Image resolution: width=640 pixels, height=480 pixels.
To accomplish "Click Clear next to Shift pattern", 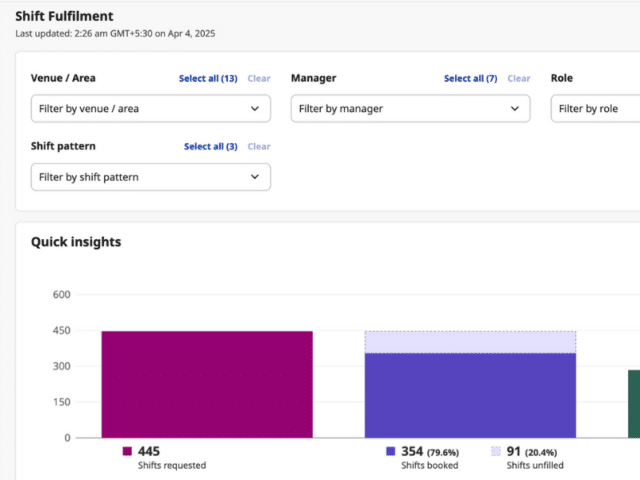I will click(259, 147).
